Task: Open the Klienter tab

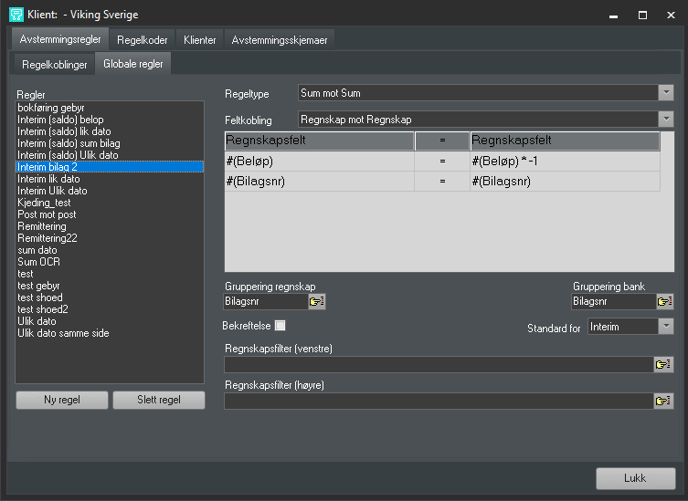Action: pyautogui.click(x=199, y=40)
